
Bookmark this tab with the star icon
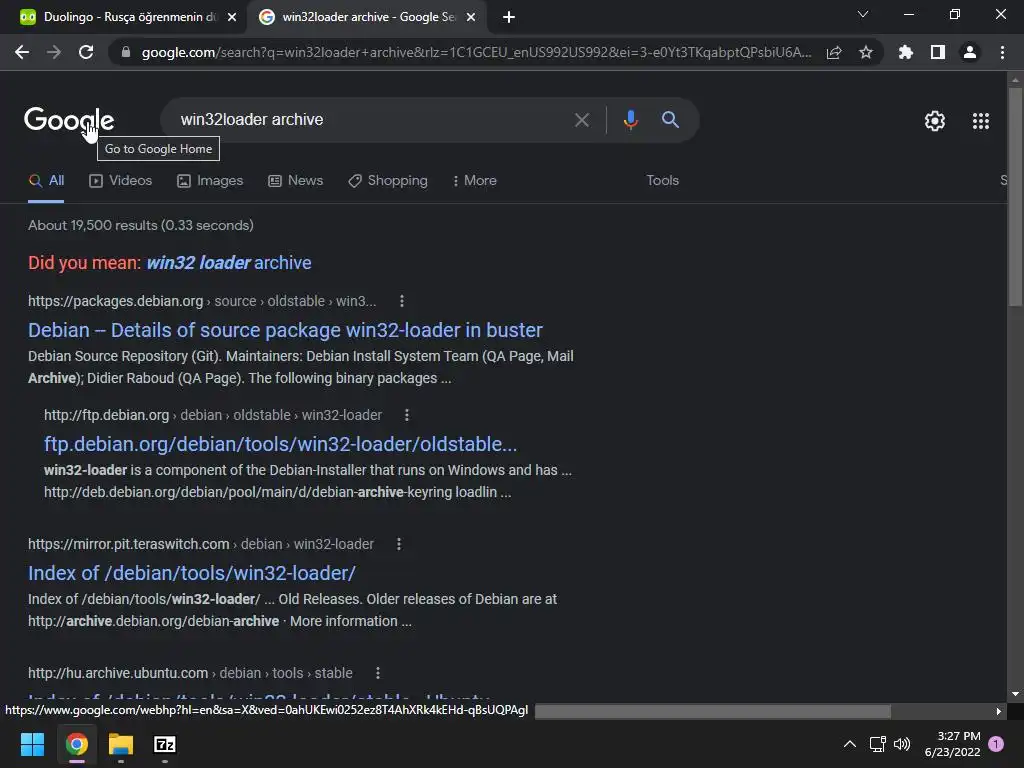865,52
